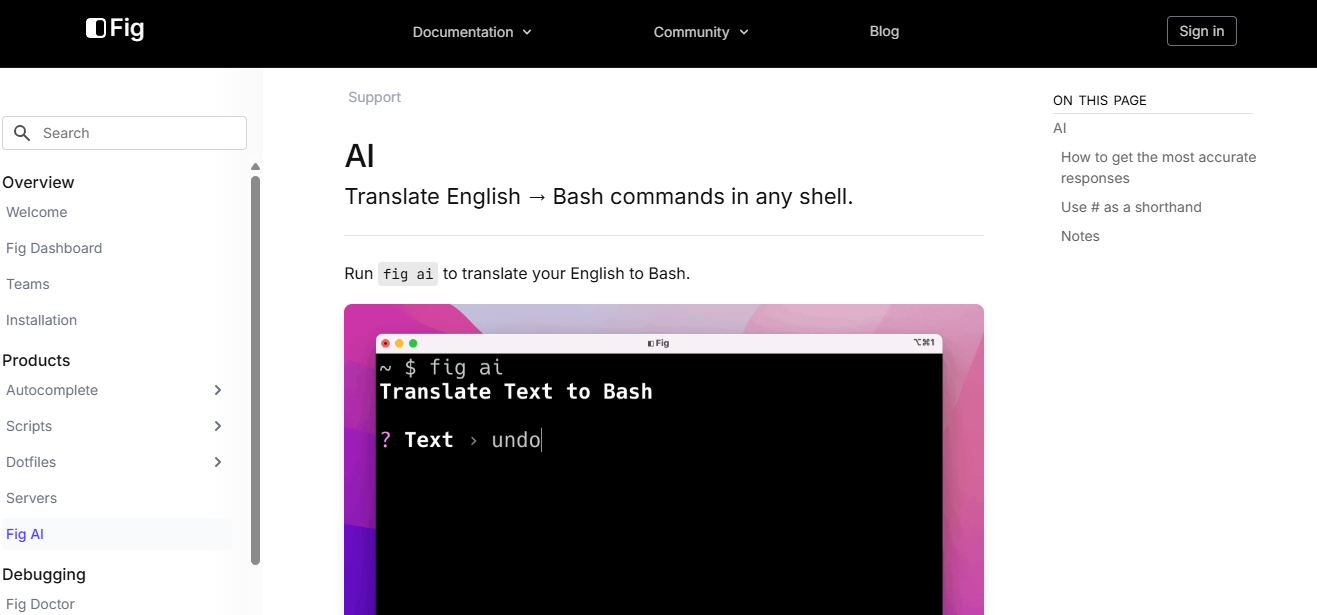Expand the Community menu
1317x615 pixels.
[x=701, y=32]
